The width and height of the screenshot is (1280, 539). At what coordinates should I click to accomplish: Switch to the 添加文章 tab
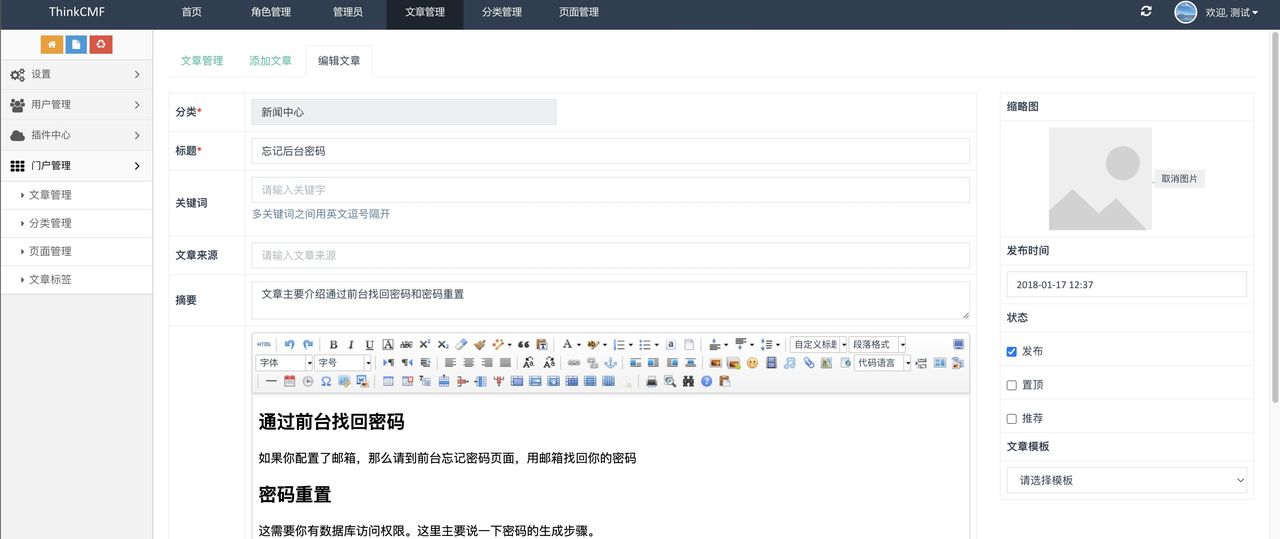(x=270, y=61)
